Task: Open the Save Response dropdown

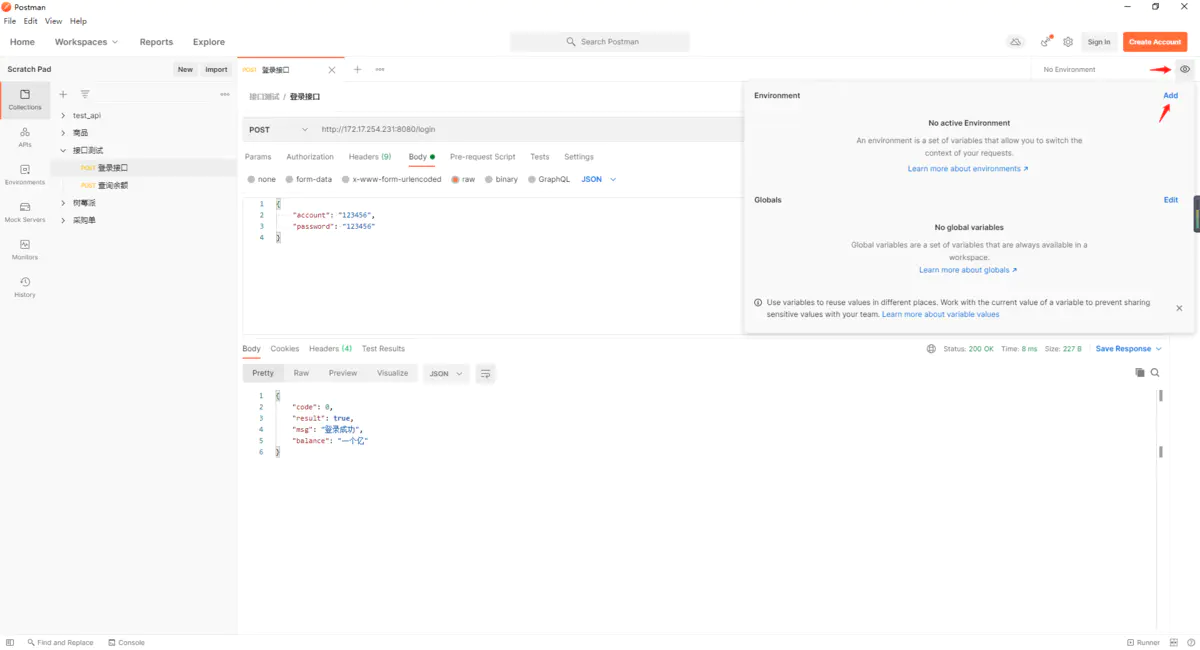Action: [x=1129, y=349]
